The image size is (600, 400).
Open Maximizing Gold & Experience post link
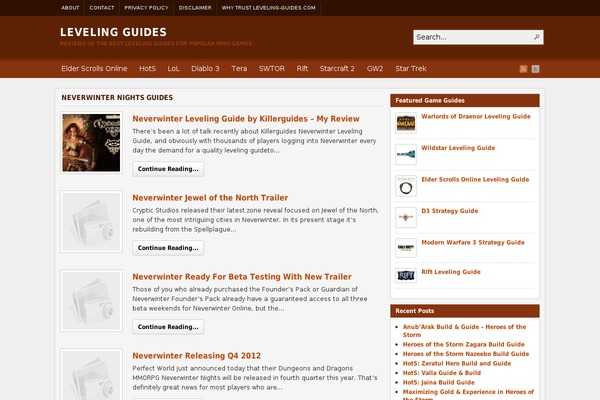468,394
